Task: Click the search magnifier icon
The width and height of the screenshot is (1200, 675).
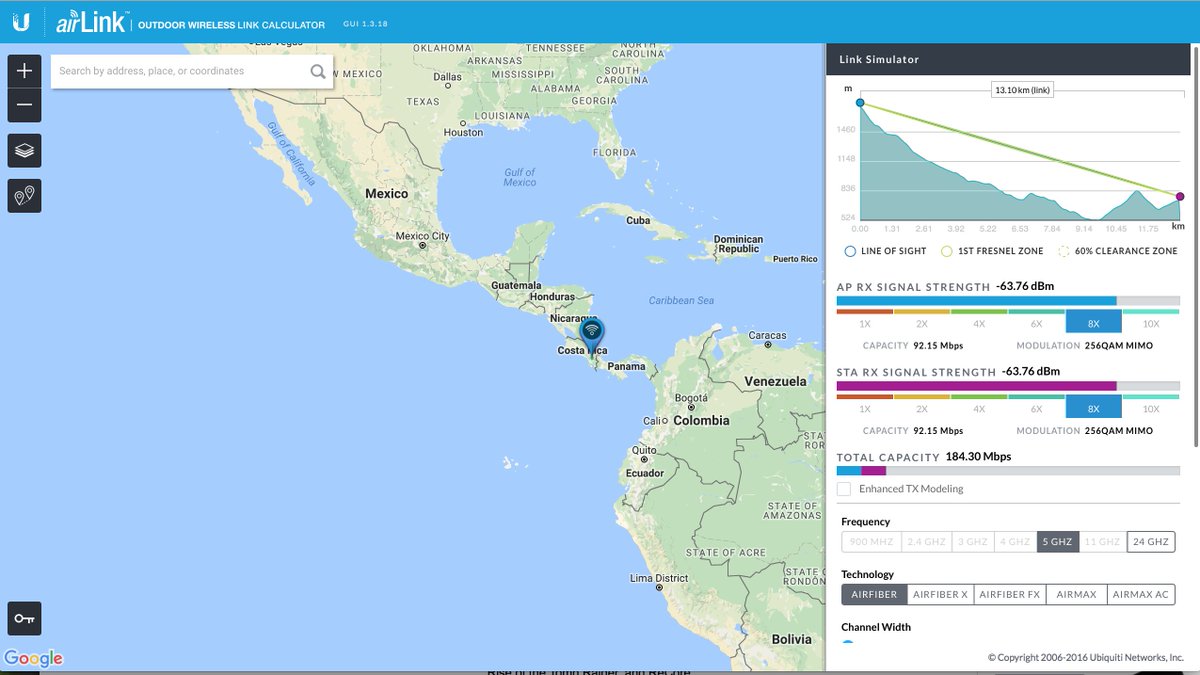Action: point(318,71)
